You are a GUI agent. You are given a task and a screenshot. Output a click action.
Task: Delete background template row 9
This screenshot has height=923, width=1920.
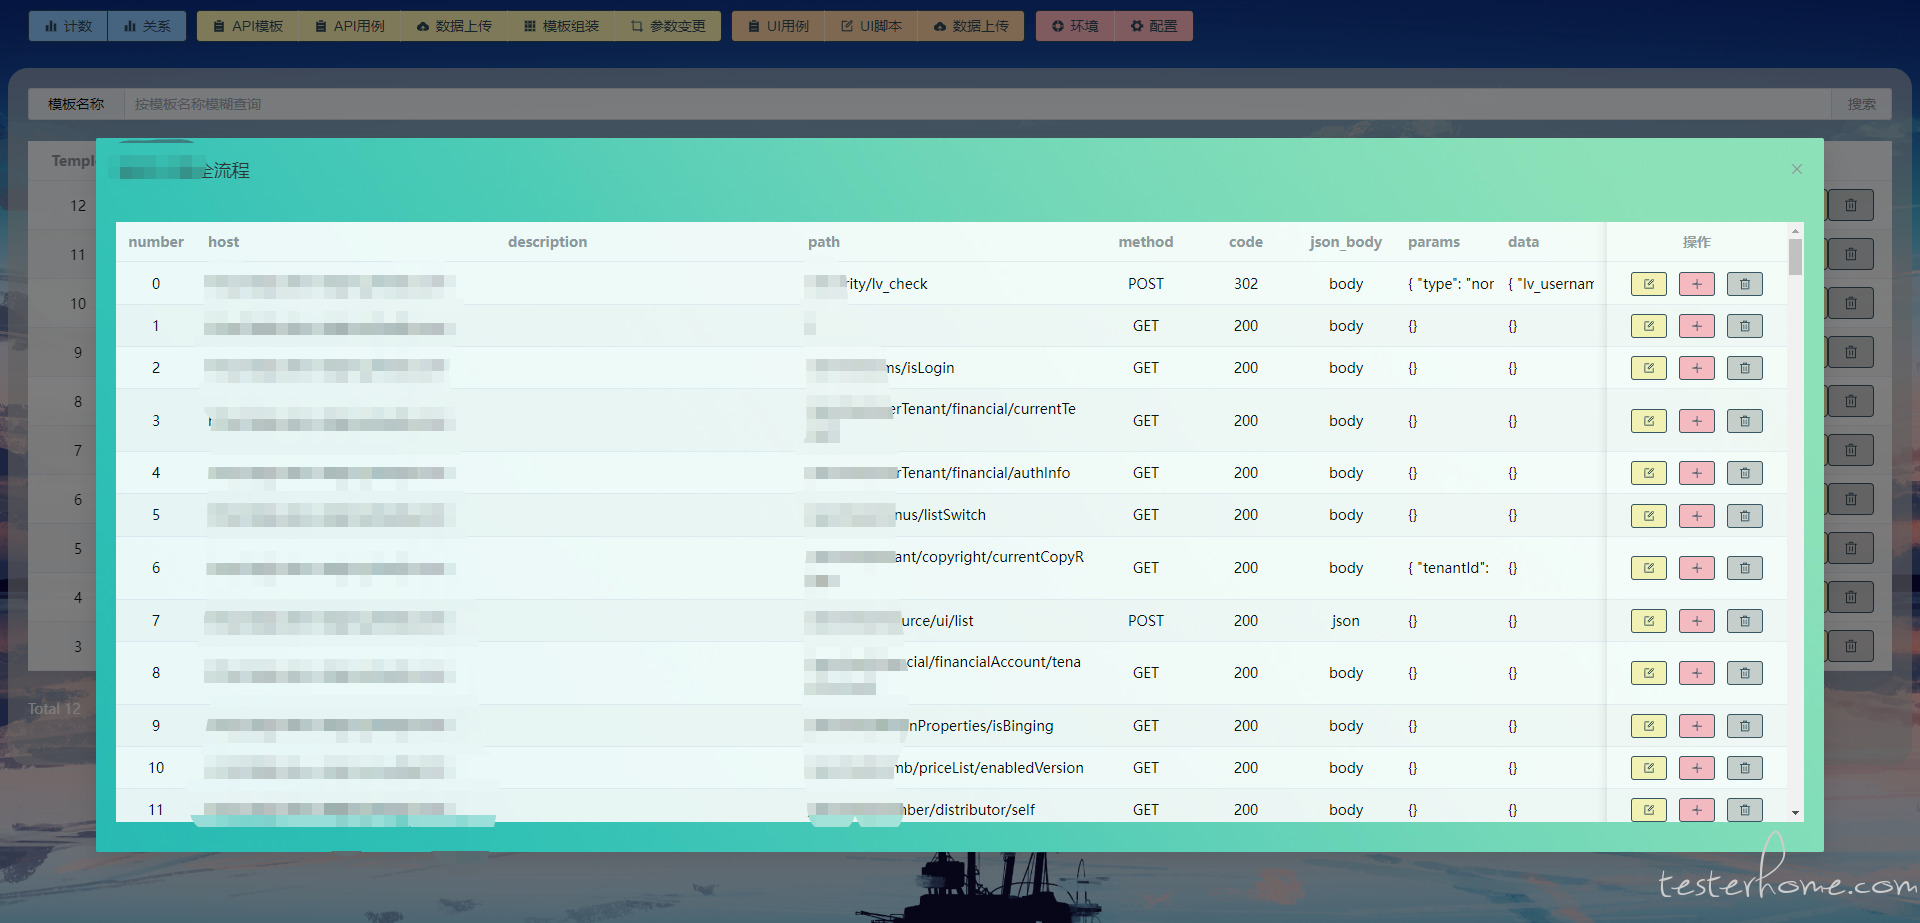click(x=1851, y=352)
